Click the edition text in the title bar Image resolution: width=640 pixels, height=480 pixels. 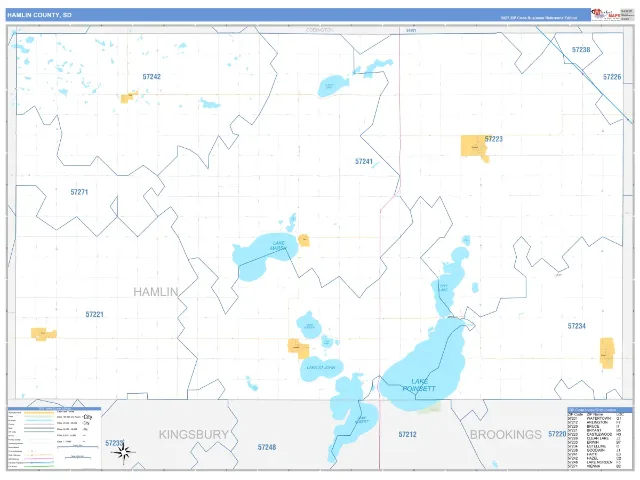pos(539,18)
